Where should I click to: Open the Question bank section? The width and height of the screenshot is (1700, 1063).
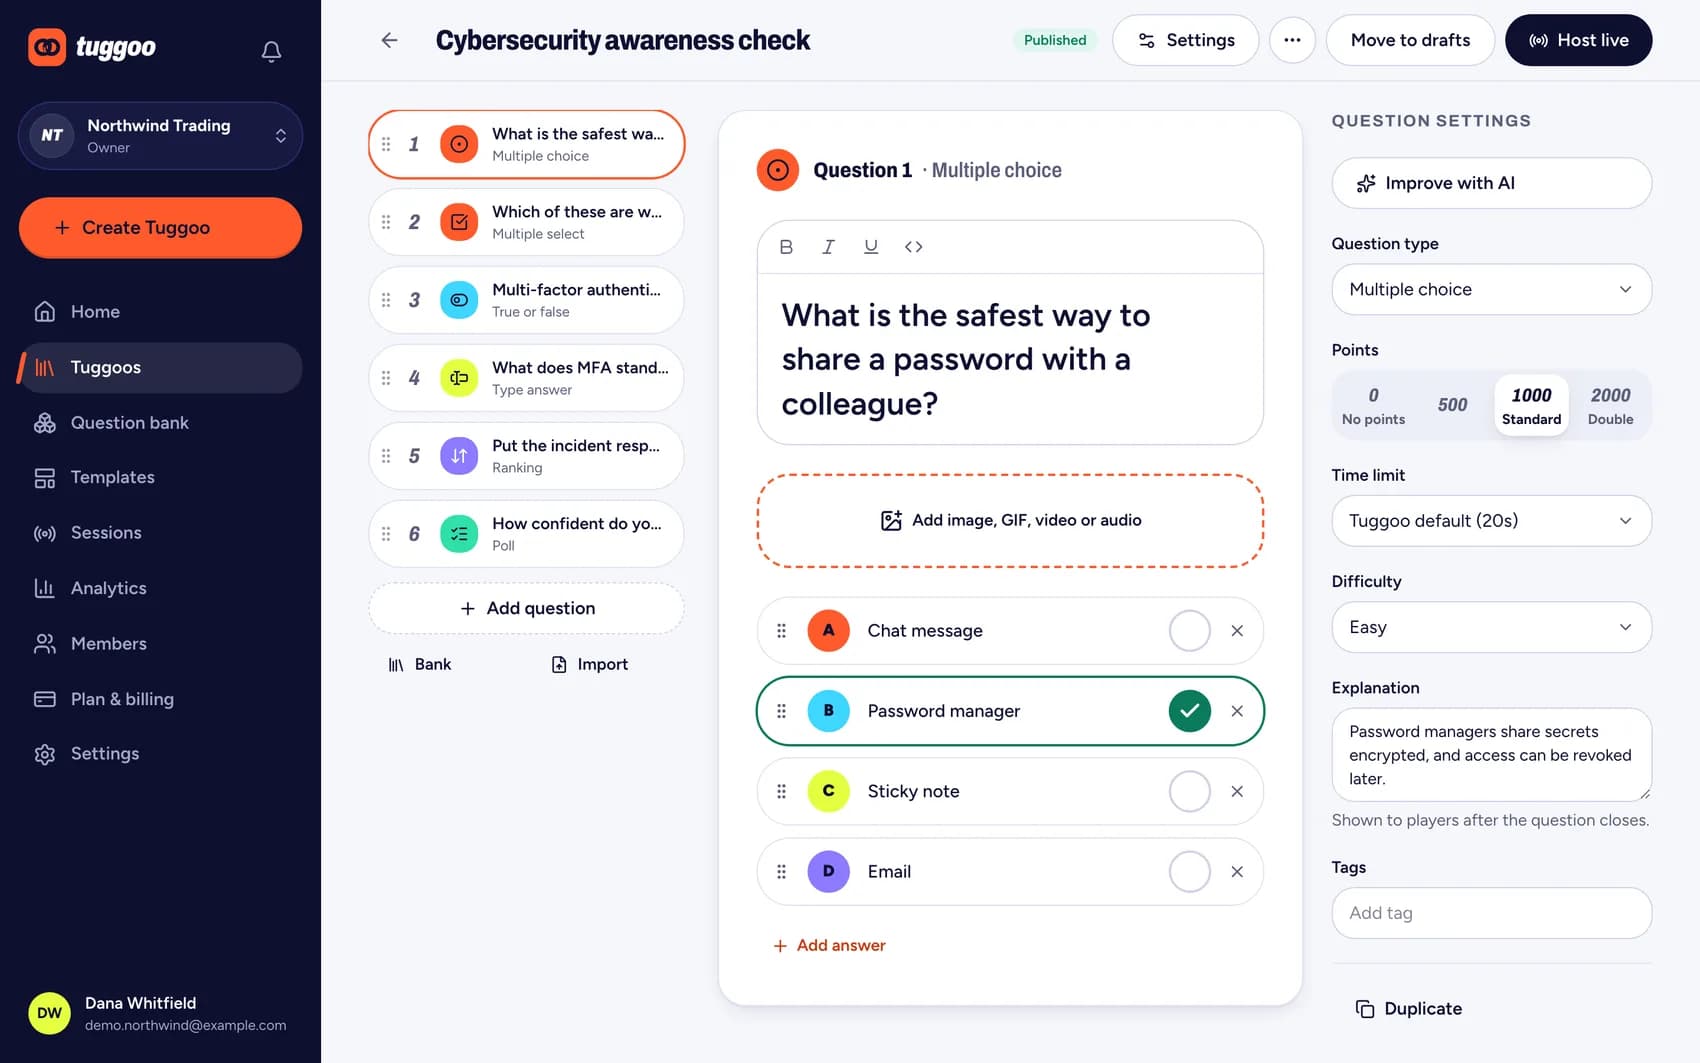coord(160,423)
